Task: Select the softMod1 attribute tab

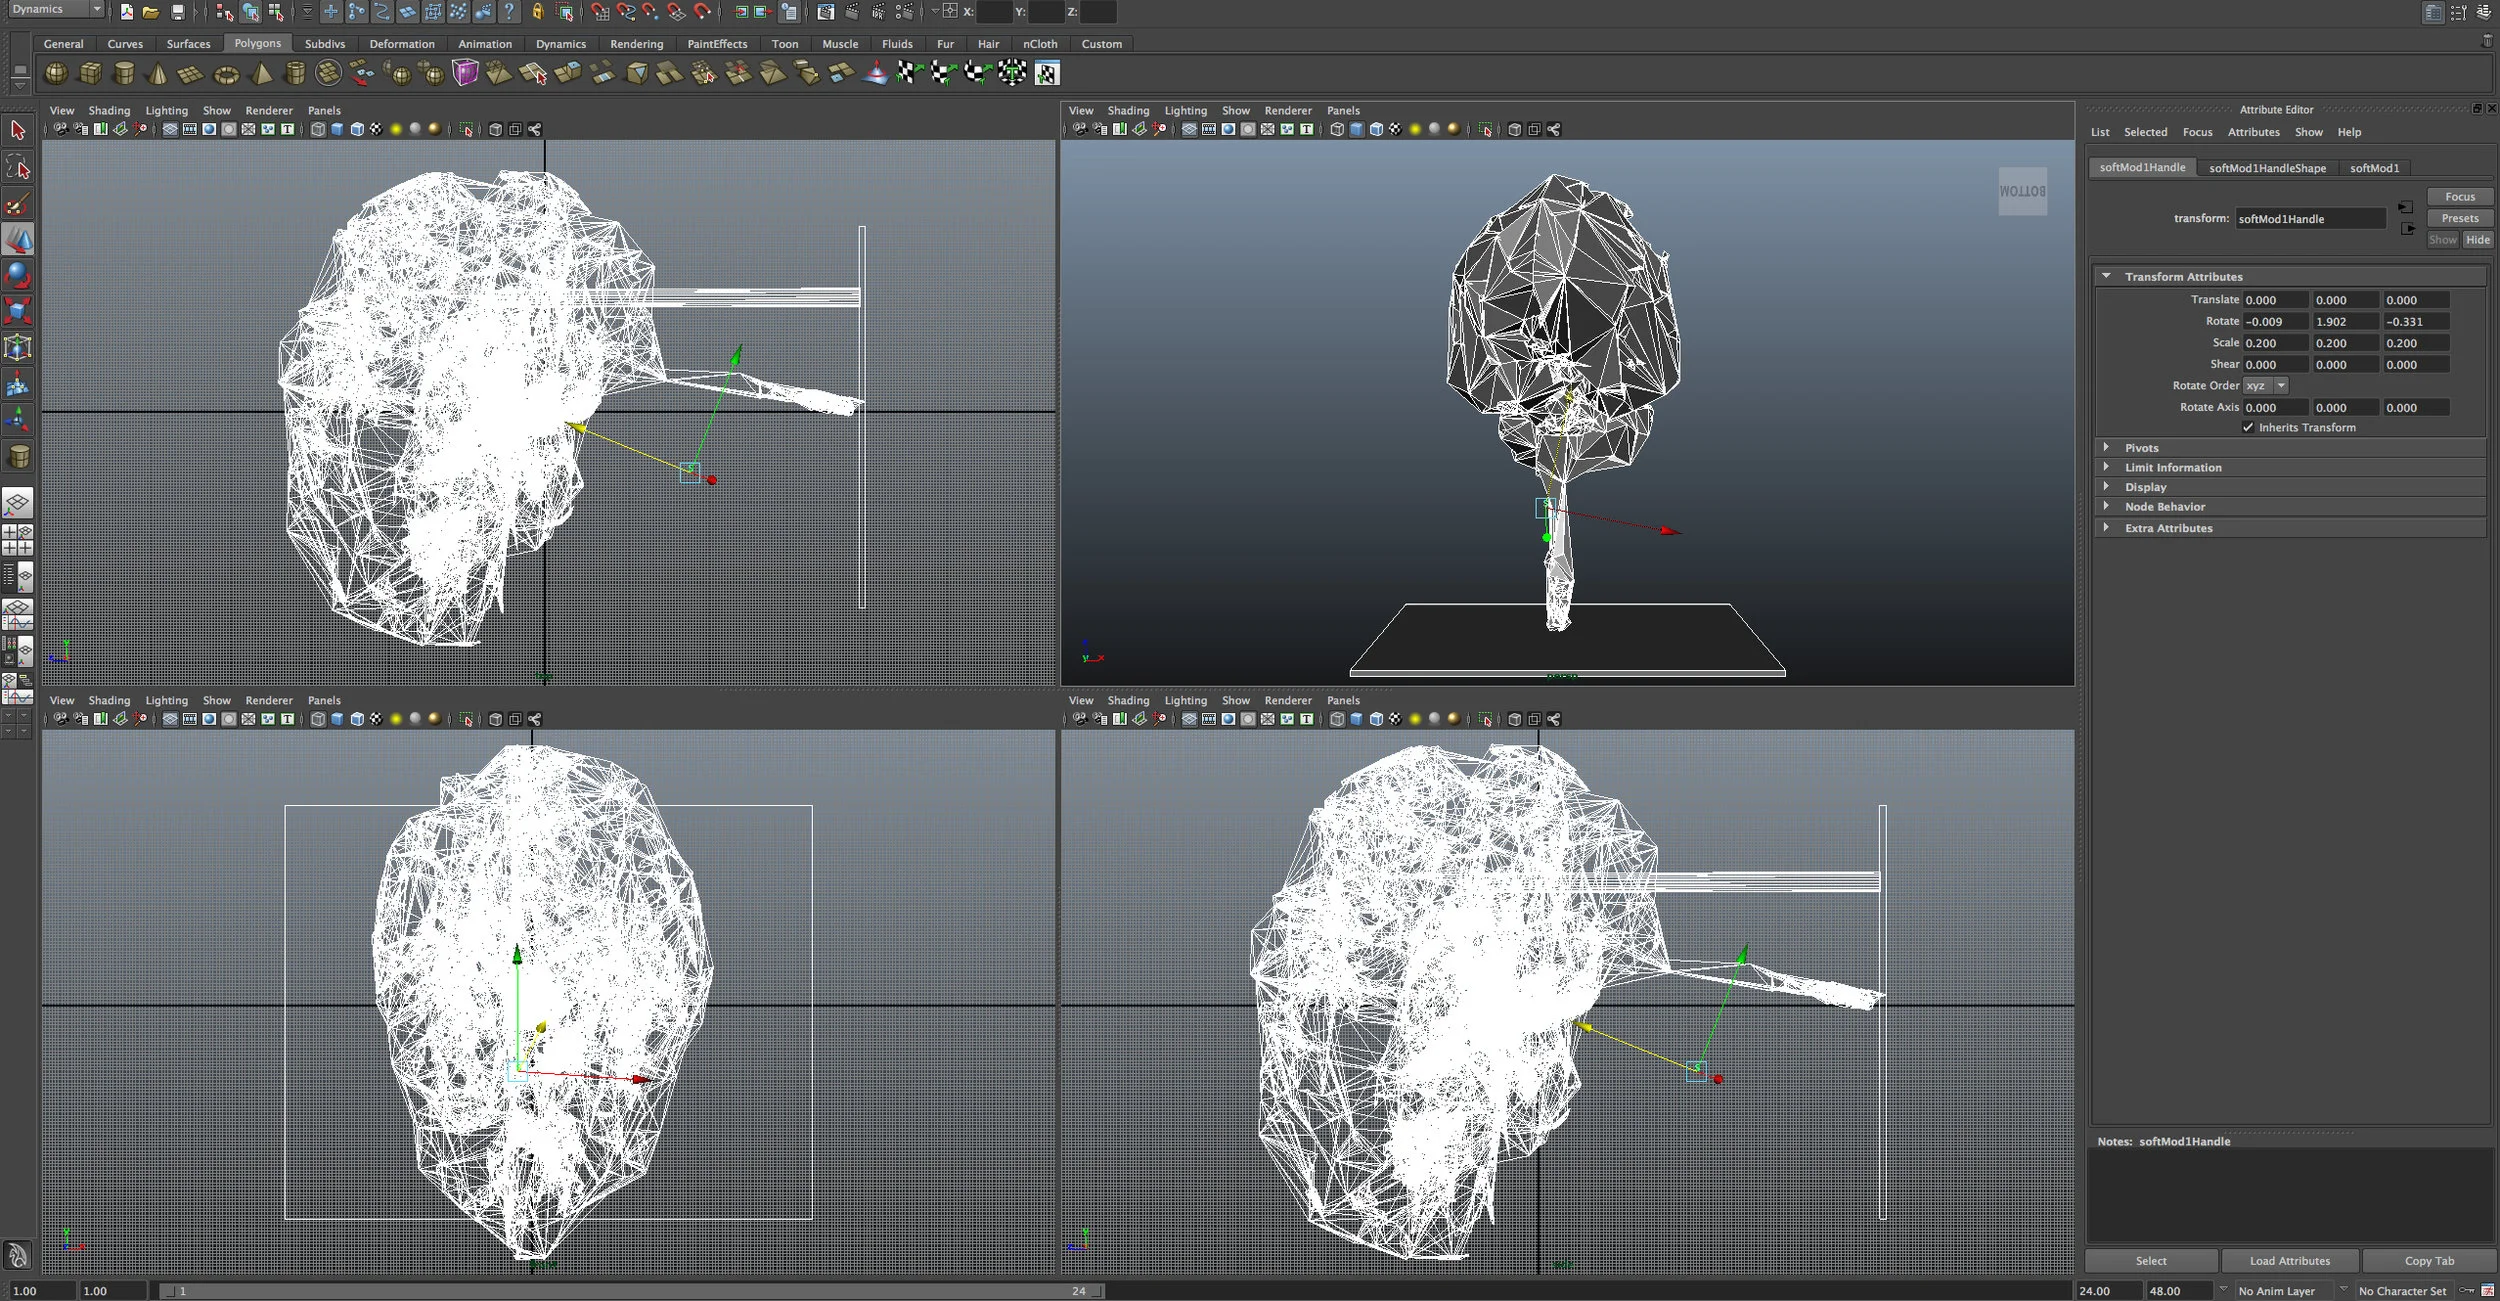Action: click(2374, 168)
